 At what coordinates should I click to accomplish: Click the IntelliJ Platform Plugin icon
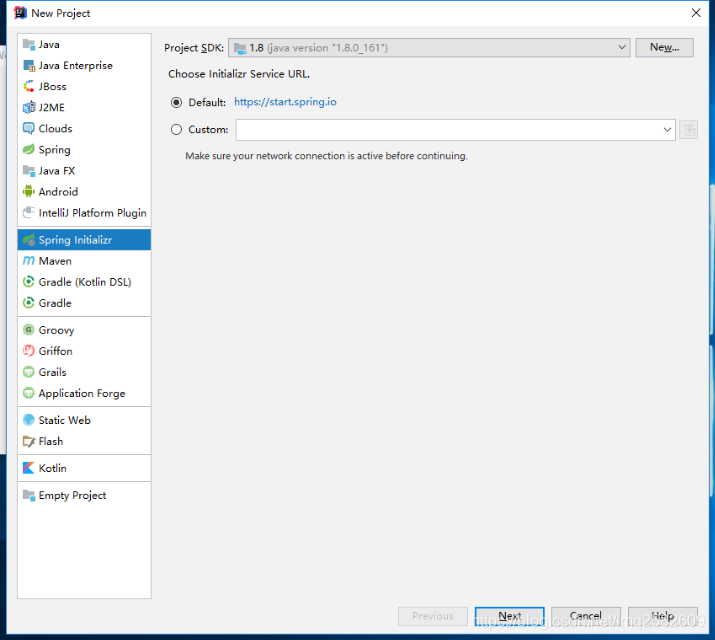[29, 213]
